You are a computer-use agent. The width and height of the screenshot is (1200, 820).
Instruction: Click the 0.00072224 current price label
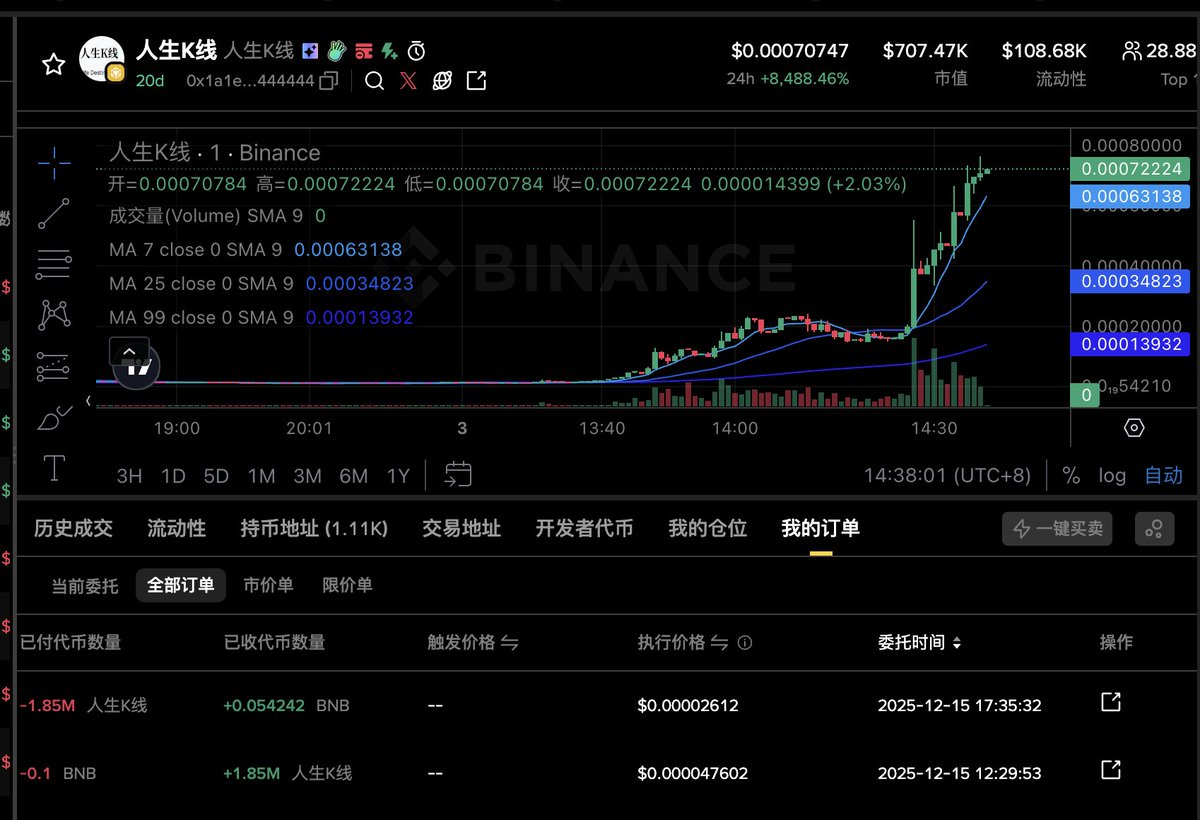(1130, 169)
